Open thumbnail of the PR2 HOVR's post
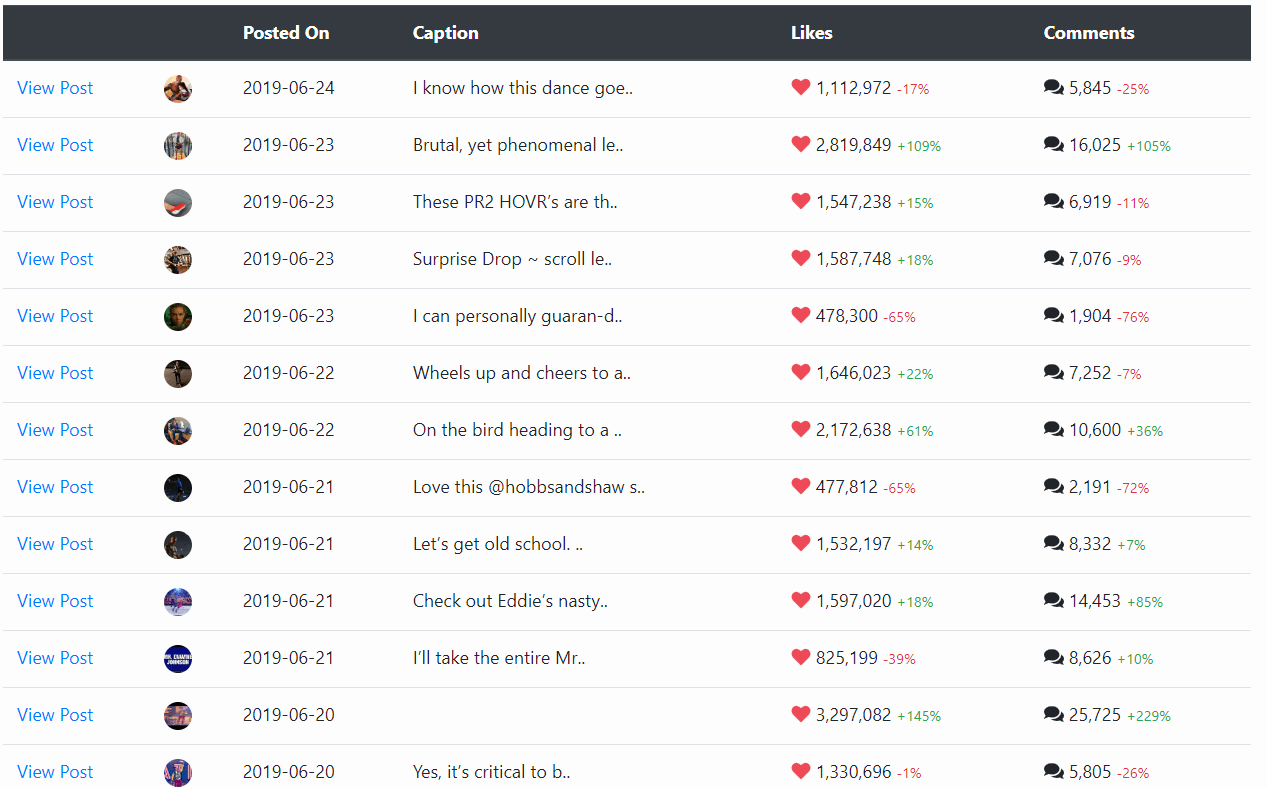This screenshot has width=1267, height=789. click(x=178, y=202)
